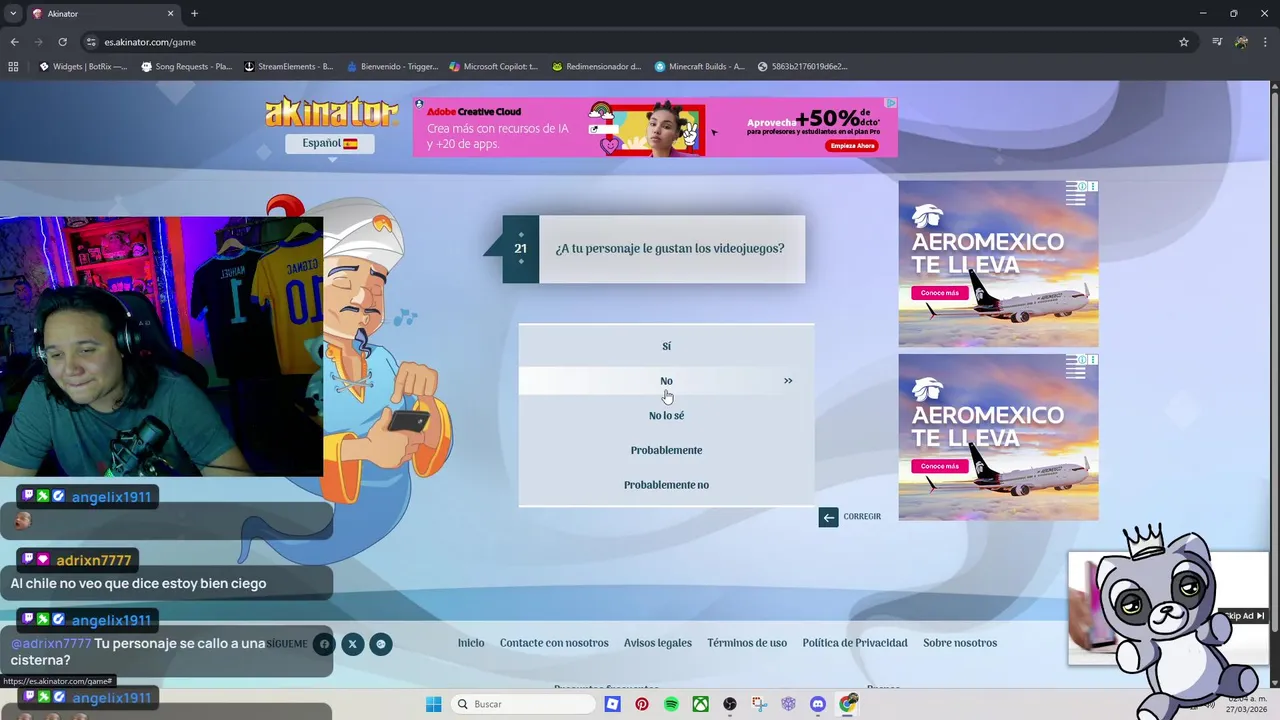Open the tab search dropdown
1280x720 pixels.
[x=12, y=13]
